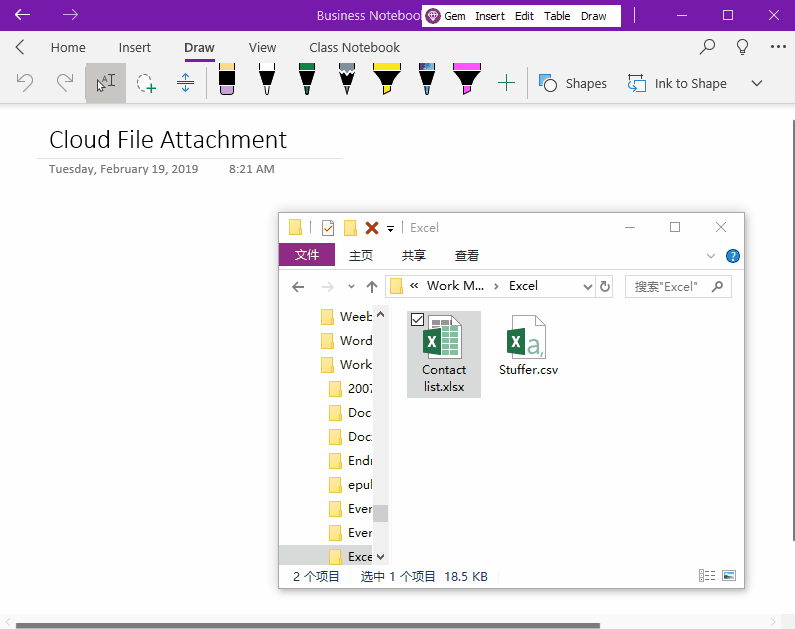Screen dimensions: 795x629
Task: Open the 文件 tab in Explorer
Action: (307, 254)
